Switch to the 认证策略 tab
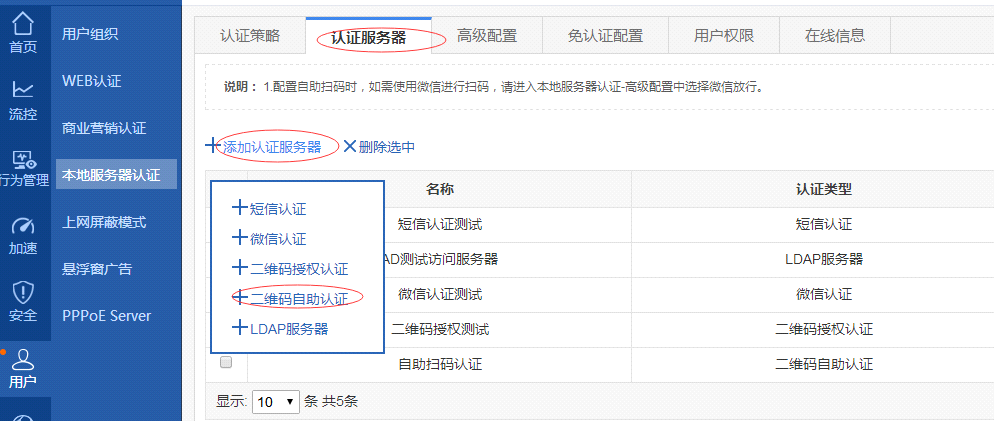 pyautogui.click(x=250, y=36)
